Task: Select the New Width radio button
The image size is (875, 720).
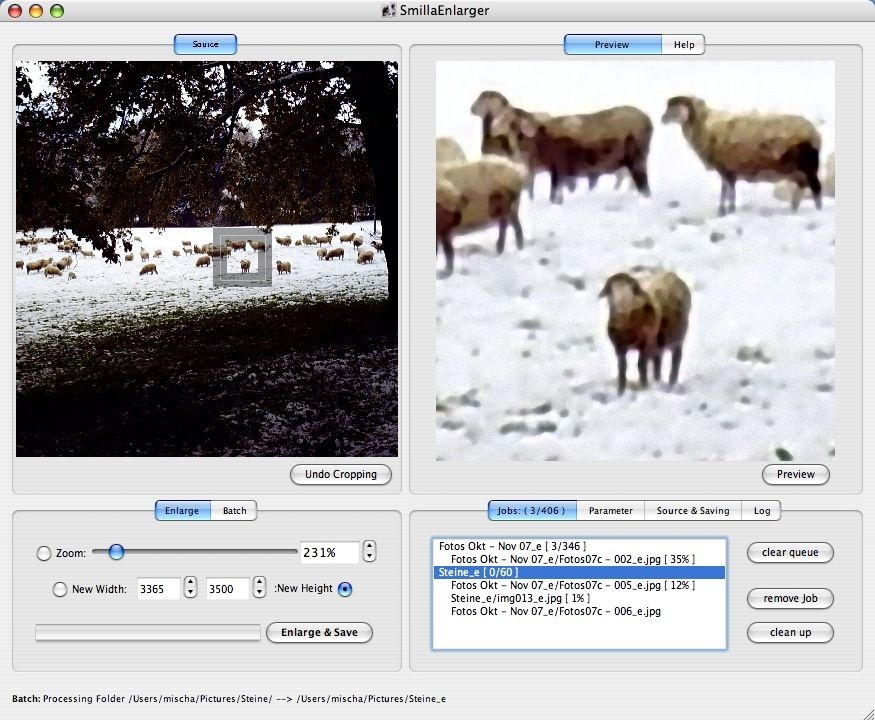Action: (x=59, y=589)
